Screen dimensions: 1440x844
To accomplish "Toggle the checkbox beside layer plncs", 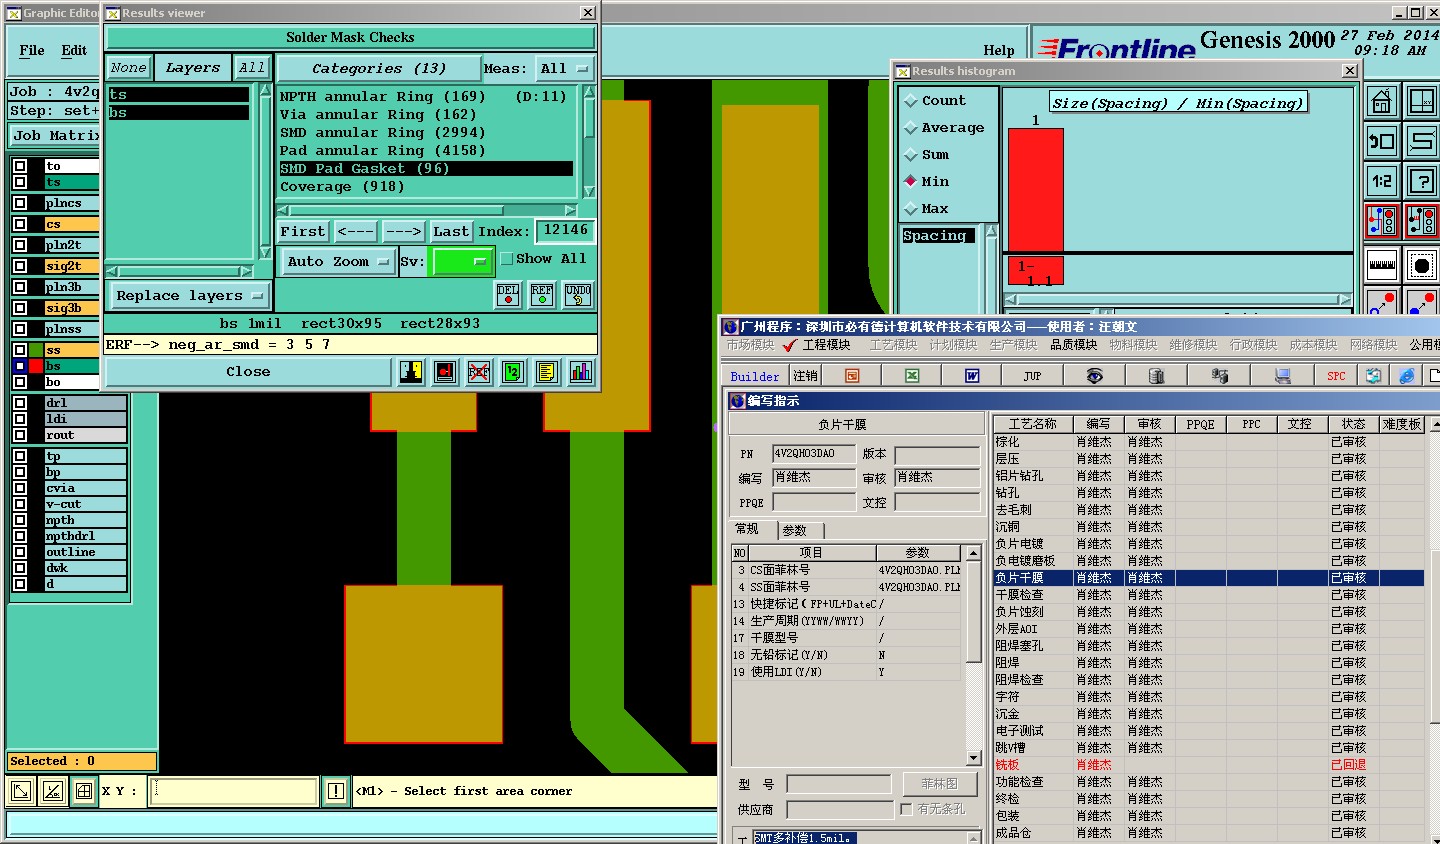I will point(20,203).
